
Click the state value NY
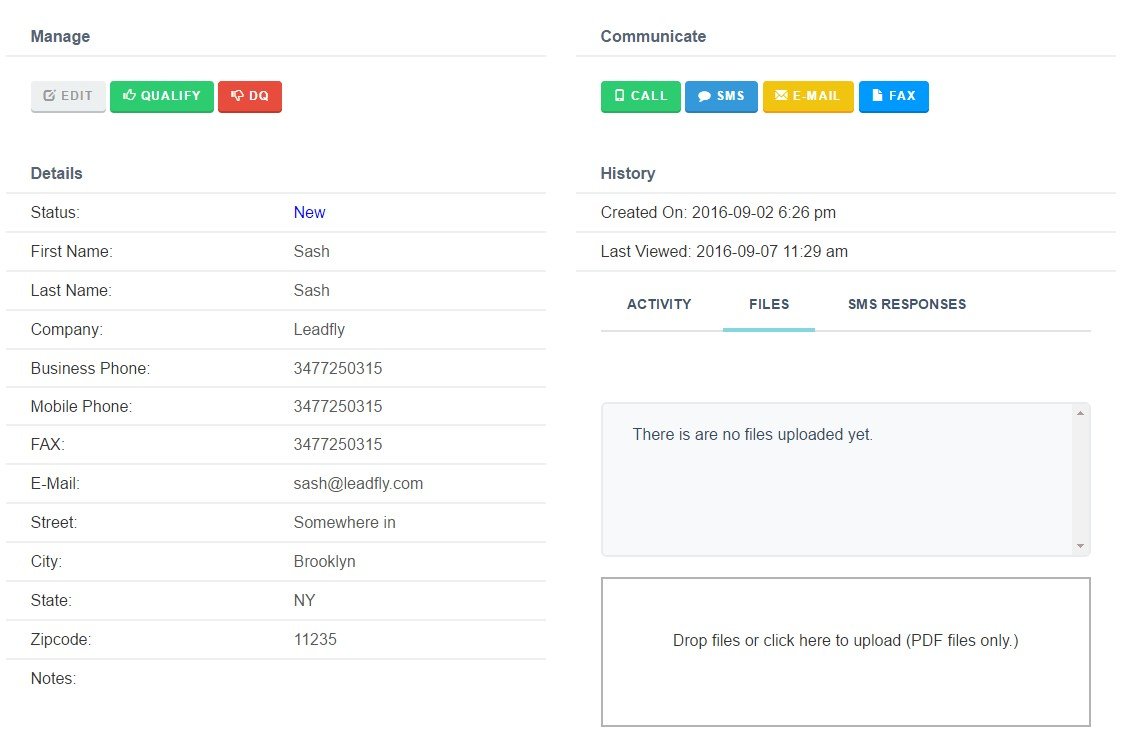pyautogui.click(x=304, y=601)
